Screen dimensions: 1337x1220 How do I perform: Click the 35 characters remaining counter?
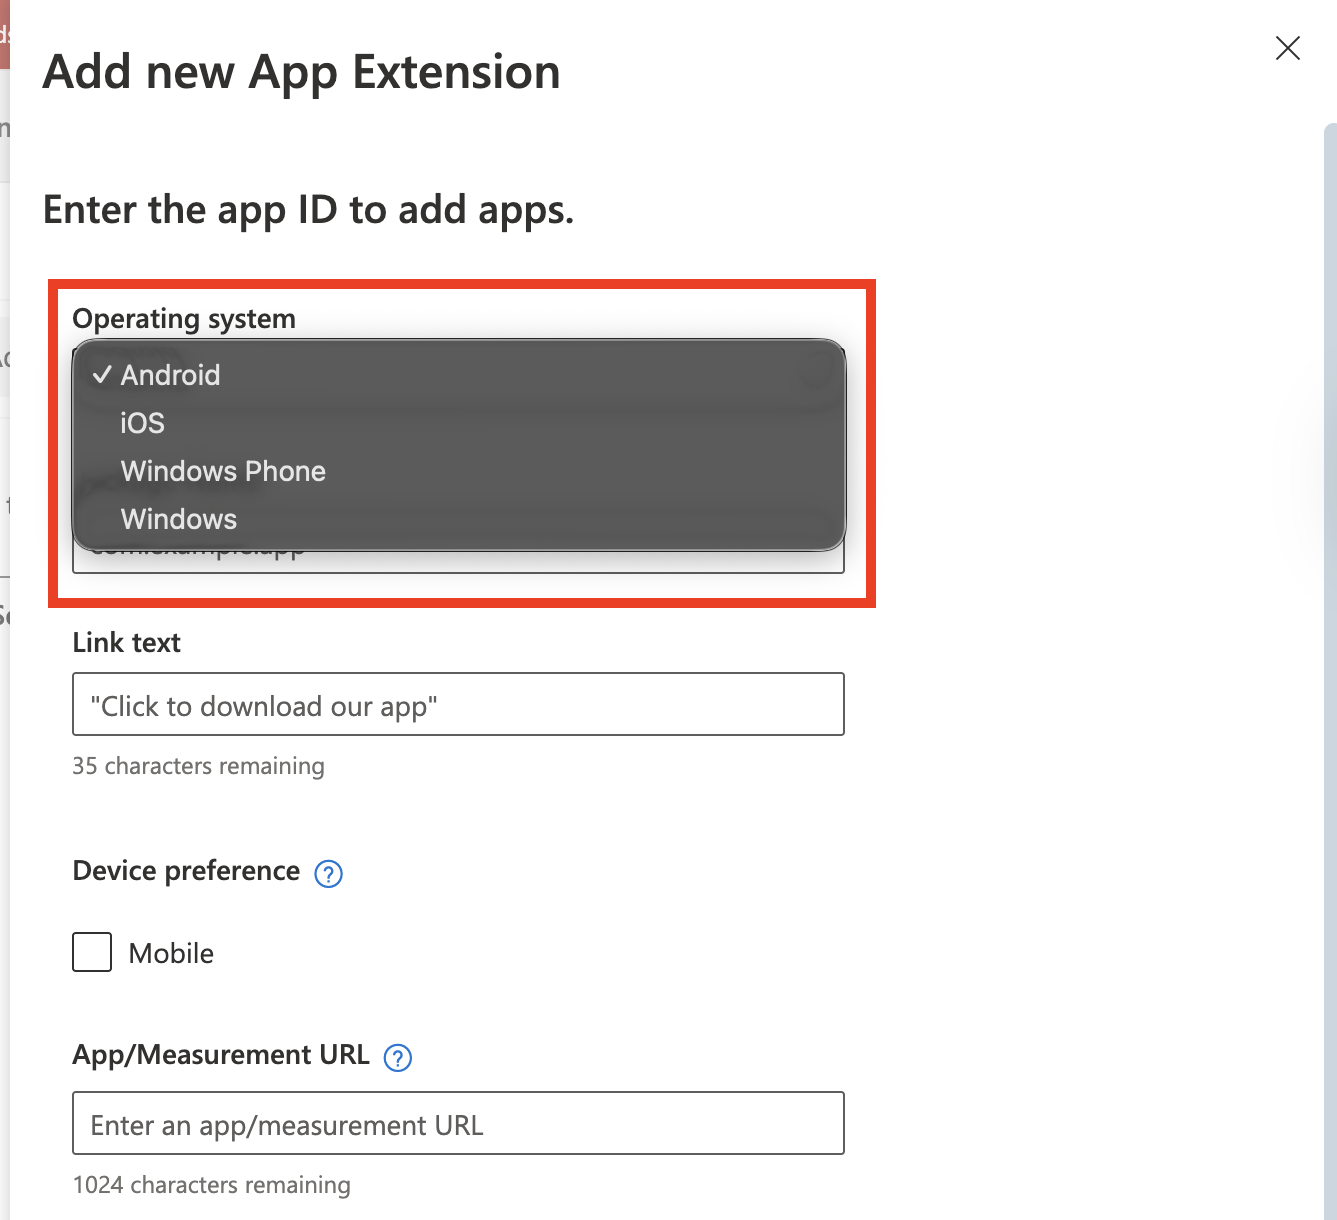pos(198,766)
